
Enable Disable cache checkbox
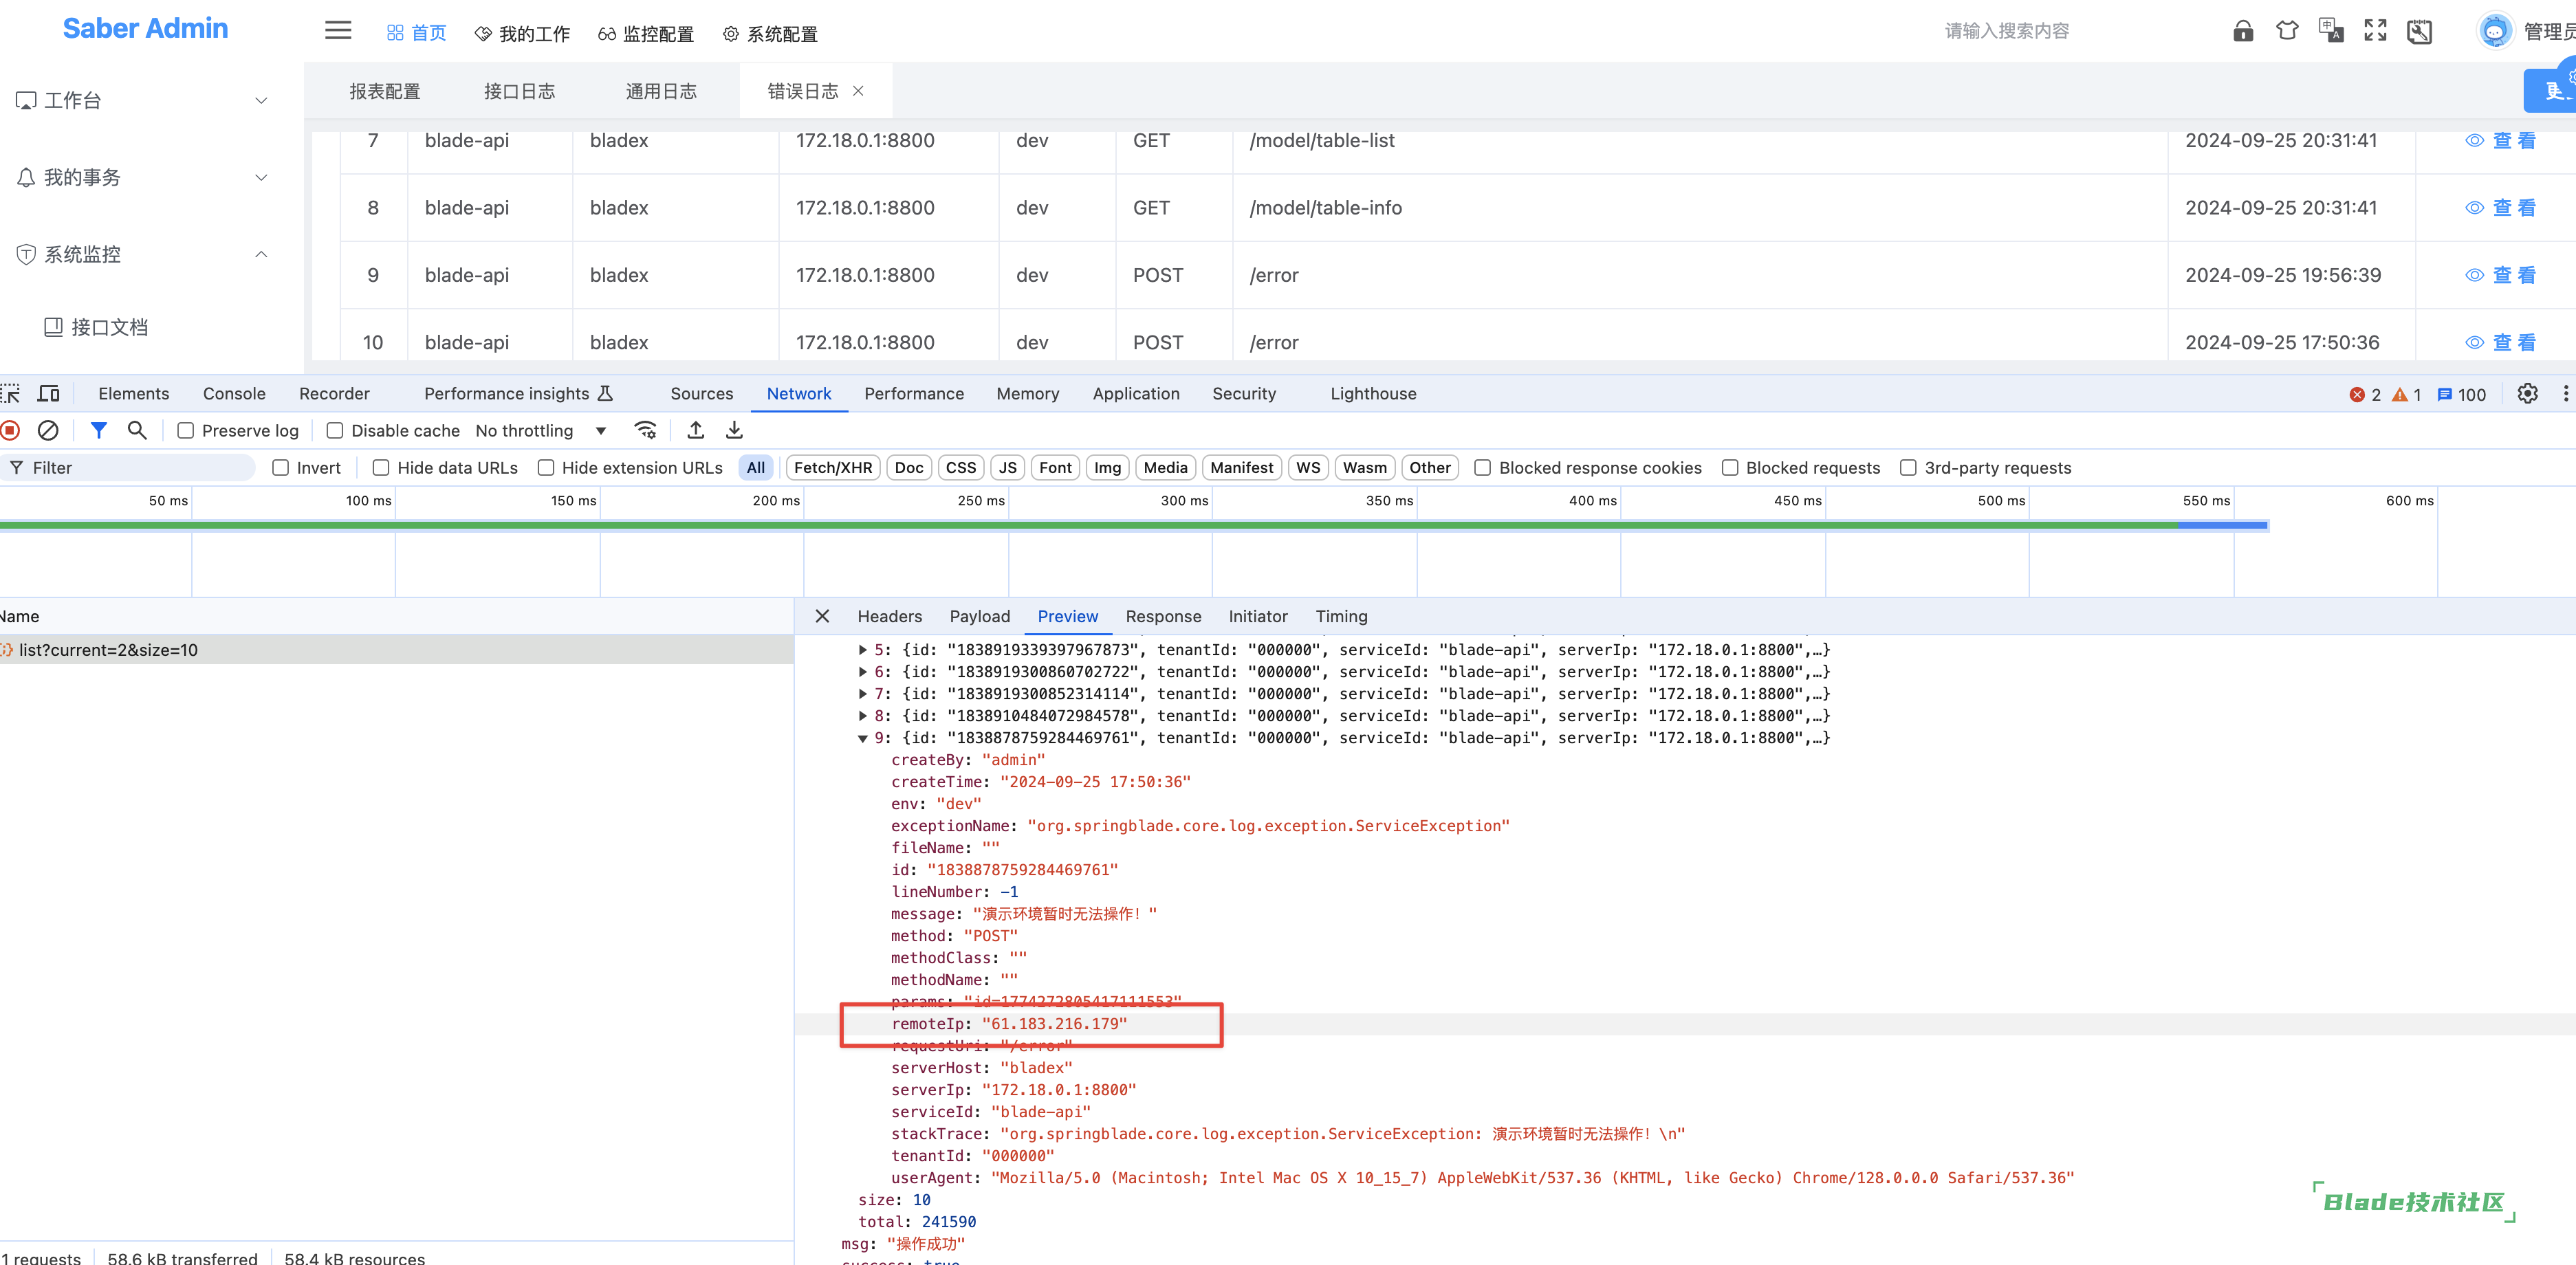(335, 431)
